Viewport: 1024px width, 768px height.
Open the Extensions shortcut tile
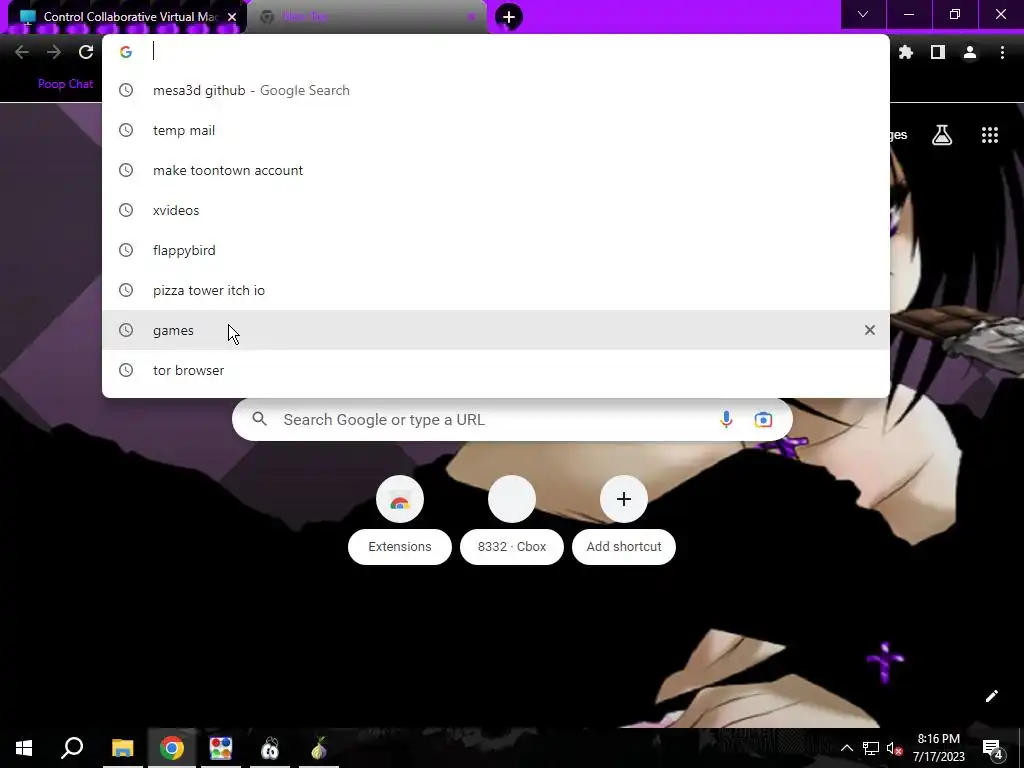click(x=400, y=520)
